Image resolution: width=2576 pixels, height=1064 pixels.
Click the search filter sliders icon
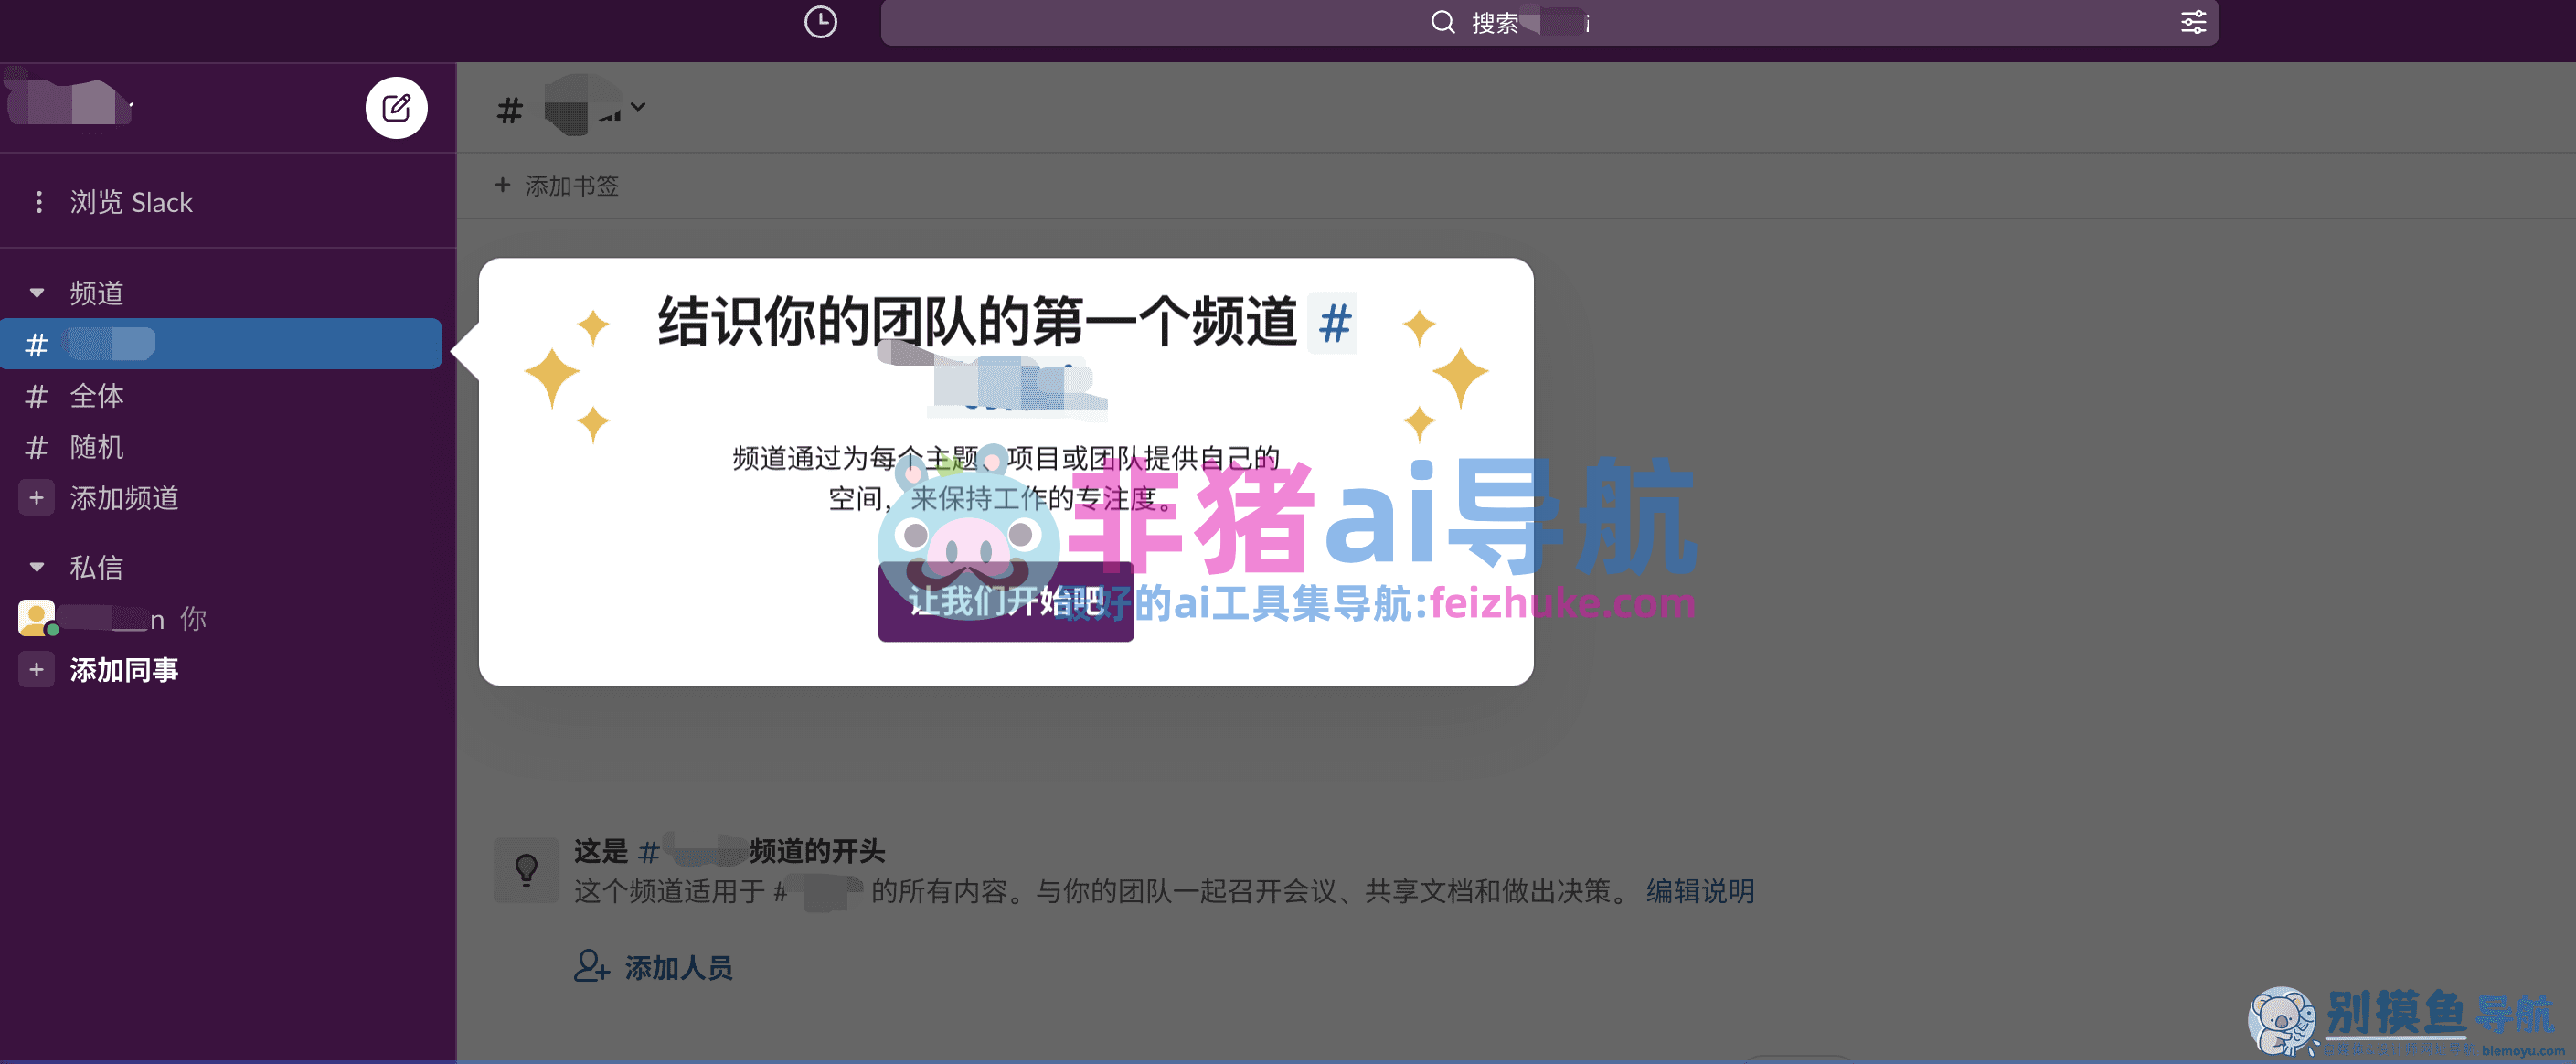click(2193, 22)
